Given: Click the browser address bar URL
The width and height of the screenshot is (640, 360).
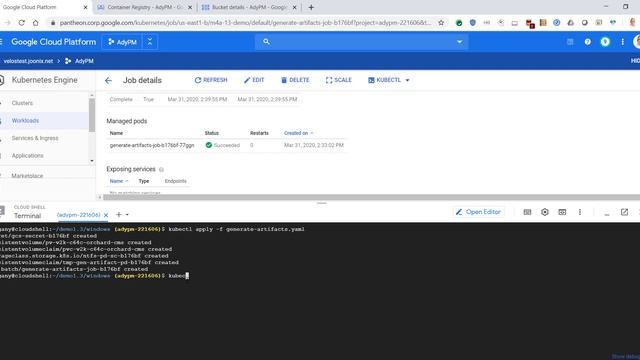Looking at the screenshot, I should (x=245, y=23).
